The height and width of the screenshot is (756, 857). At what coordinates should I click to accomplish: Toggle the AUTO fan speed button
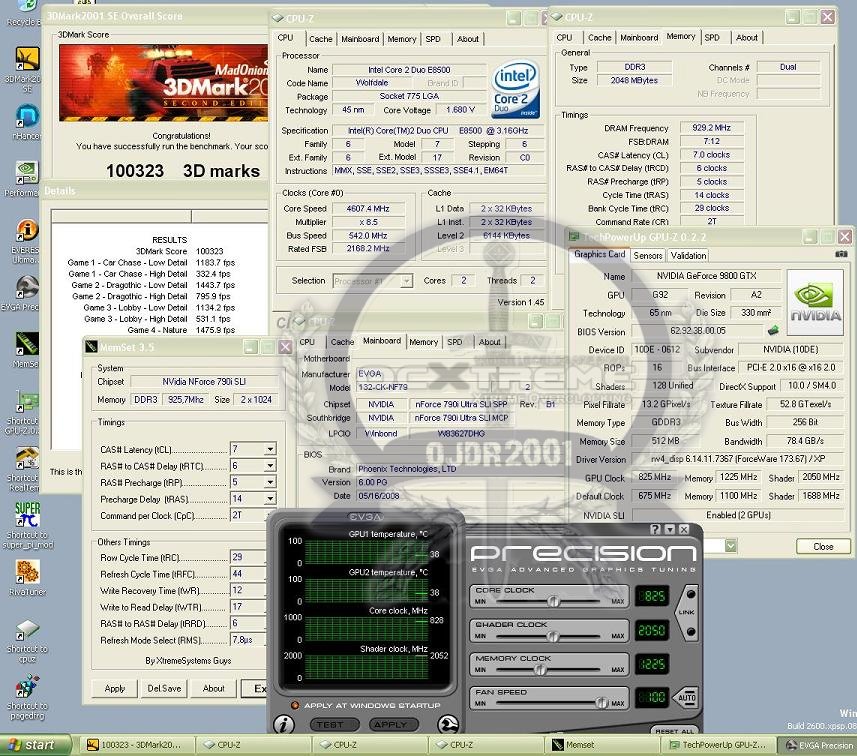pyautogui.click(x=686, y=698)
